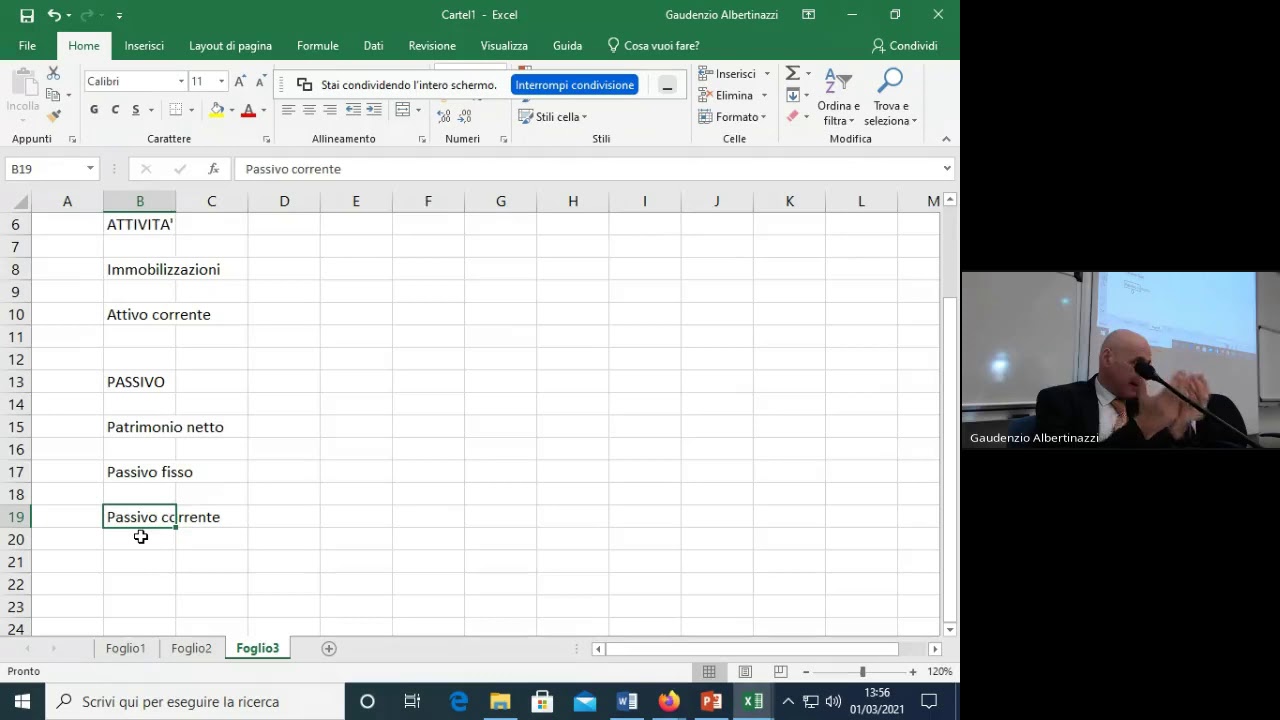The width and height of the screenshot is (1280, 720).
Task: Decrease the cell indent
Action: tap(353, 110)
